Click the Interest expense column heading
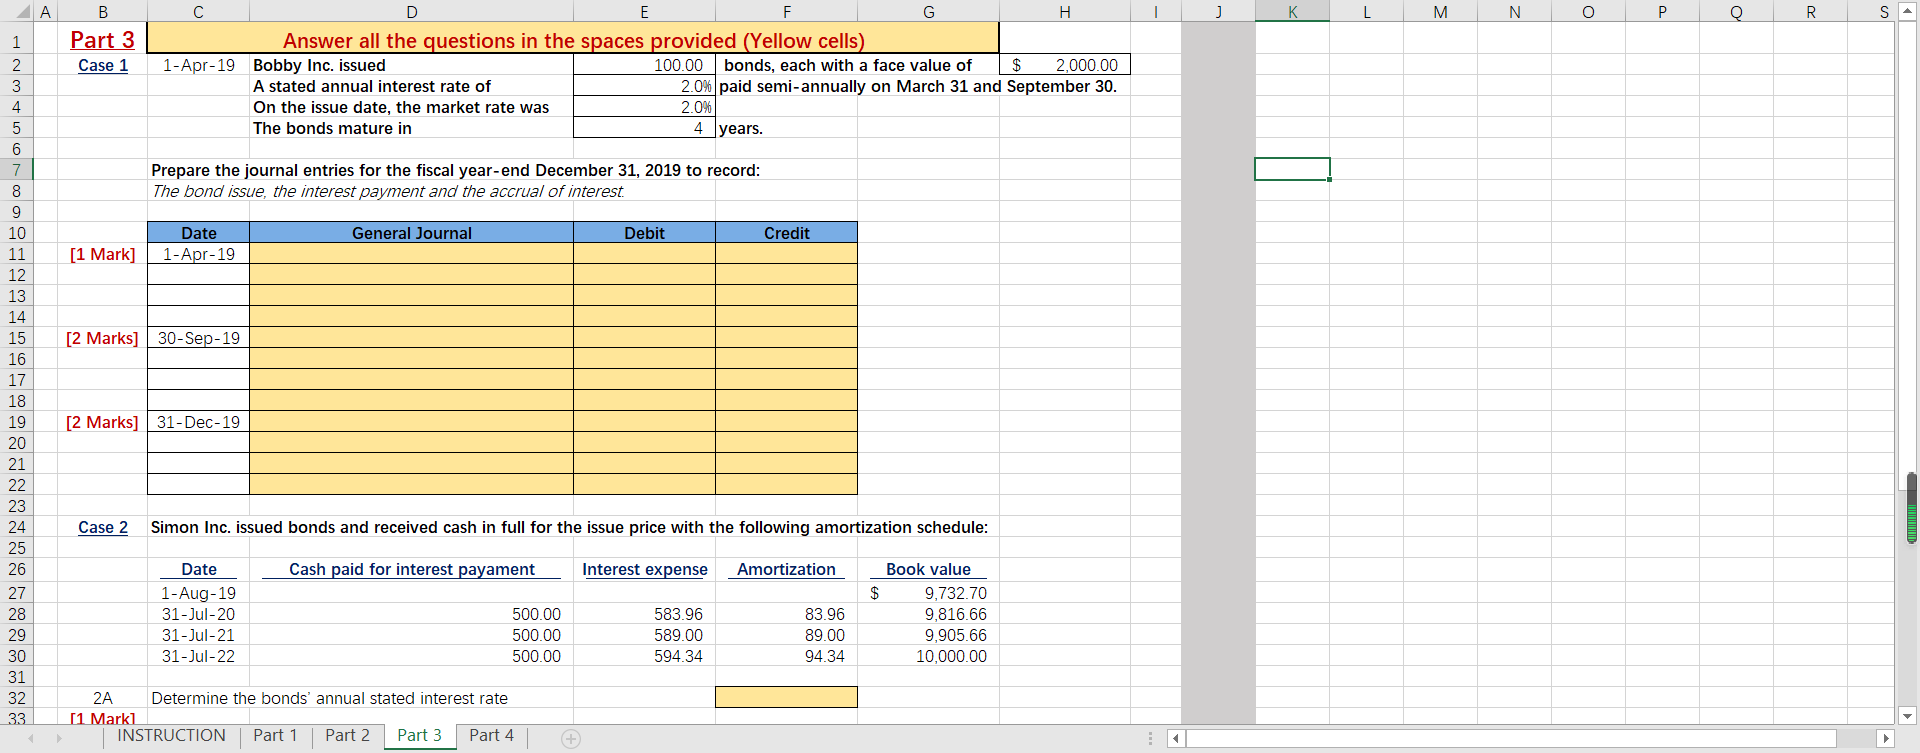Image resolution: width=1920 pixels, height=753 pixels. pos(644,569)
